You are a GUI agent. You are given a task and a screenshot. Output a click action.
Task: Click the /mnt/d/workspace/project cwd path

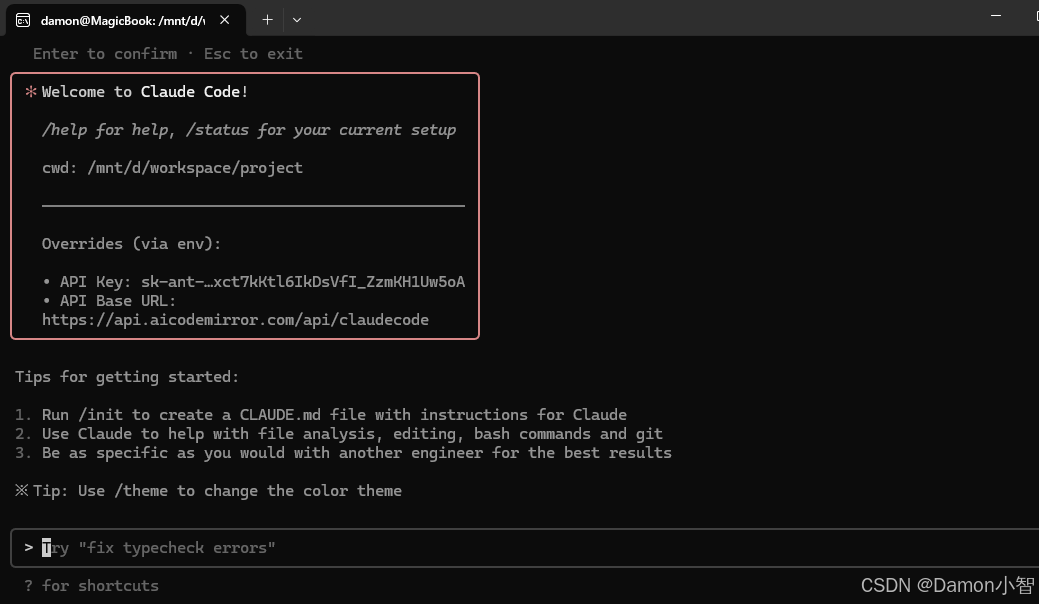[x=195, y=168]
